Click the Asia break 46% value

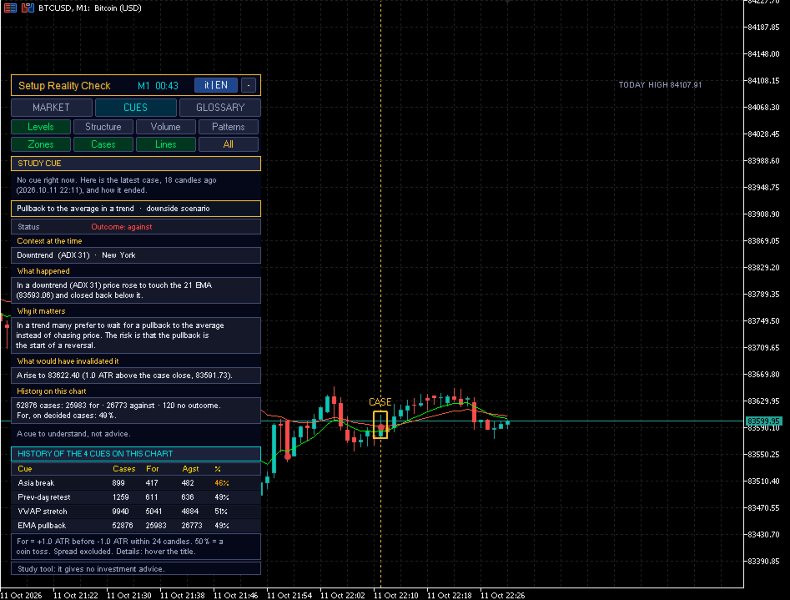(222, 483)
